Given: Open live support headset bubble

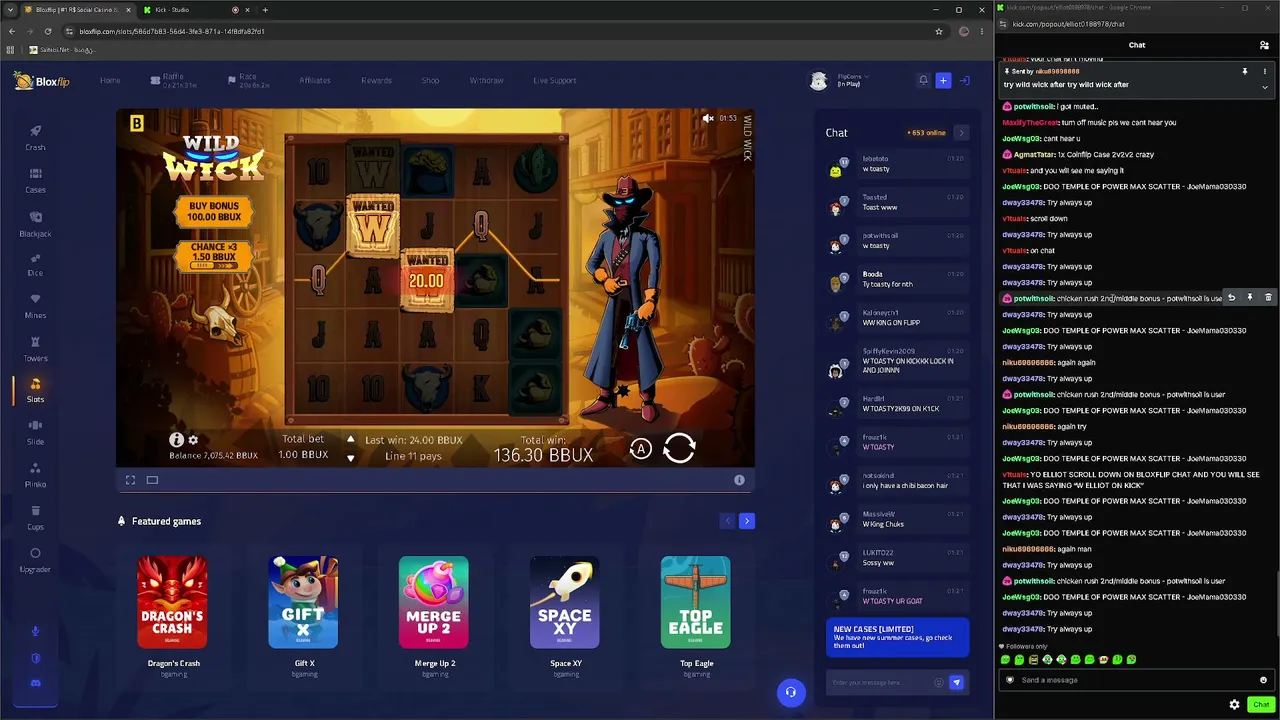Looking at the screenshot, I should [x=791, y=692].
